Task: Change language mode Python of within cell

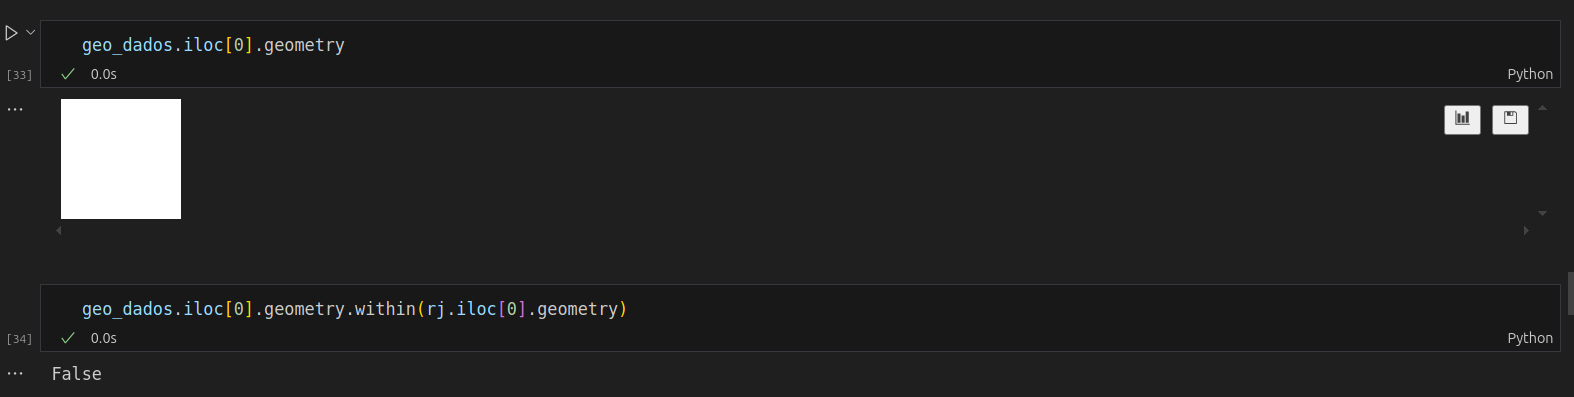Action: (x=1530, y=338)
